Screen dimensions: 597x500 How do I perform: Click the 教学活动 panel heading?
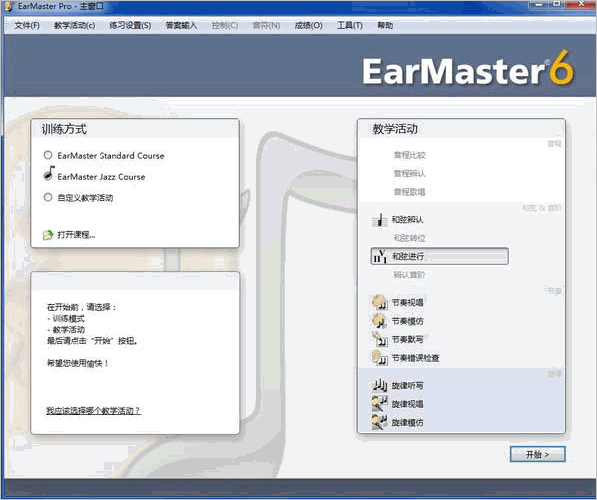395,129
